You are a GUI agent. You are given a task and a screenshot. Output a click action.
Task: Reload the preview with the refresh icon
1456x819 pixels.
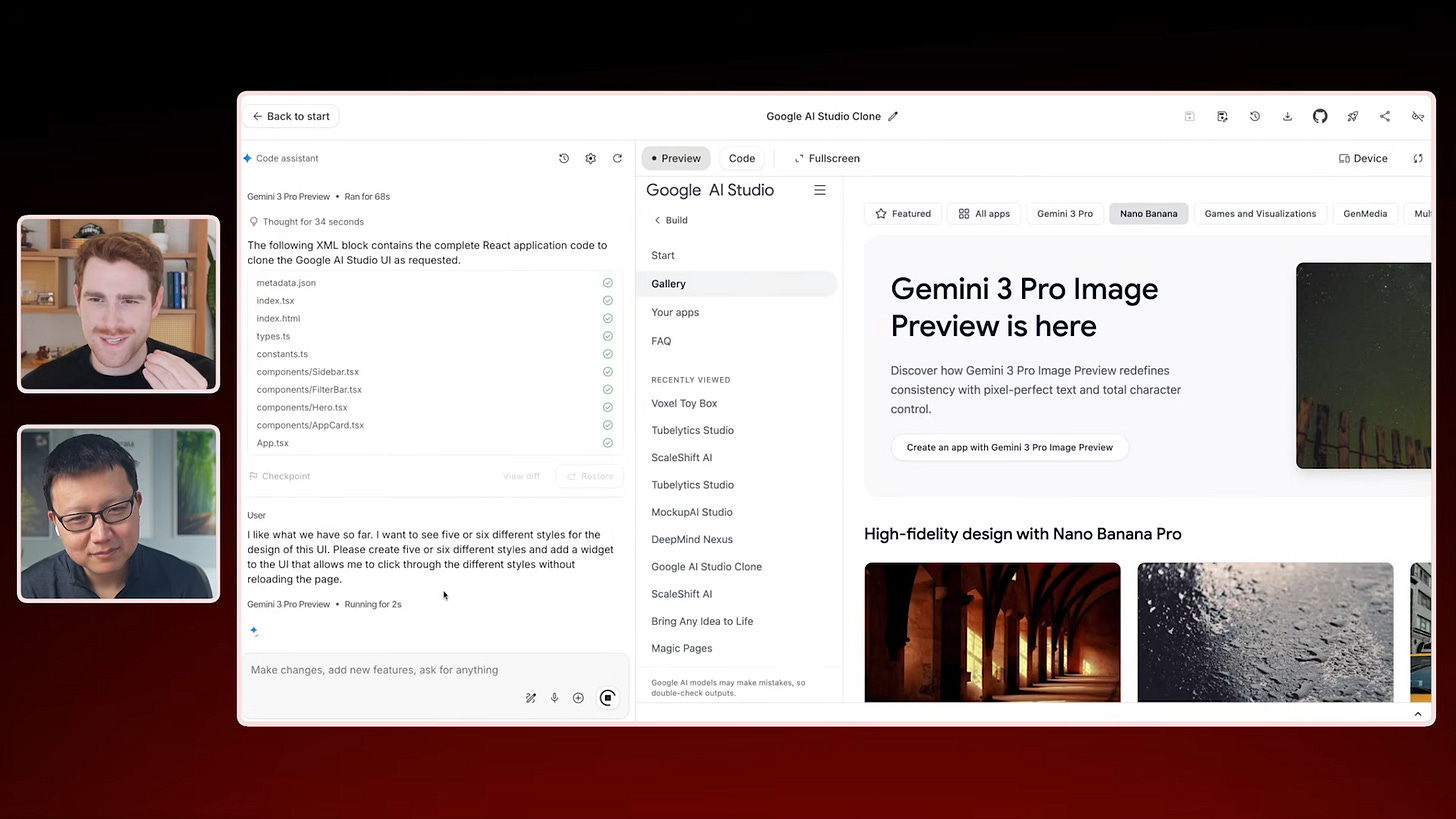(x=1418, y=158)
